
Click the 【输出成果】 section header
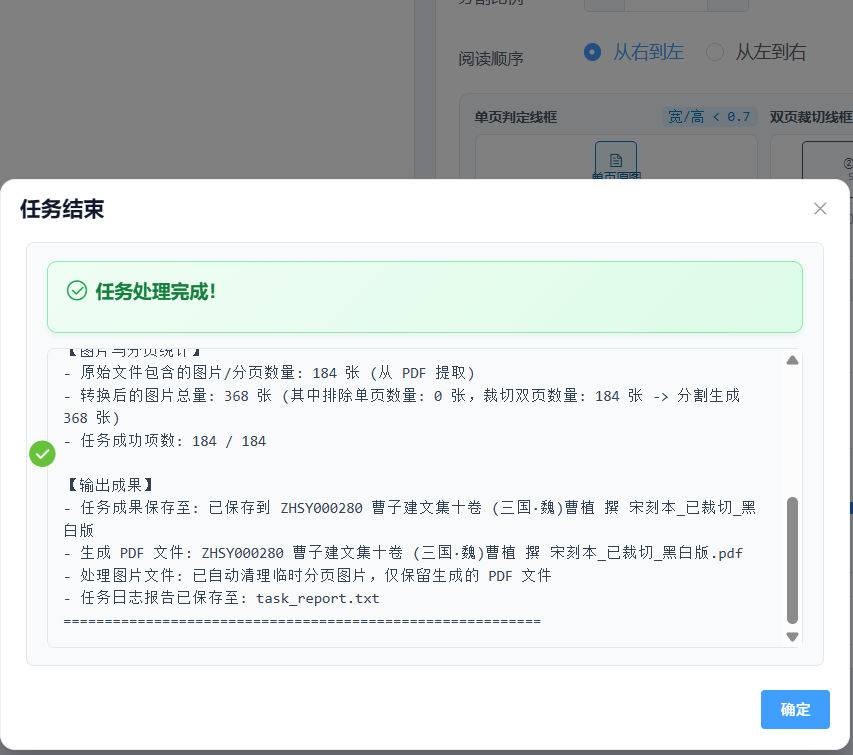110,485
